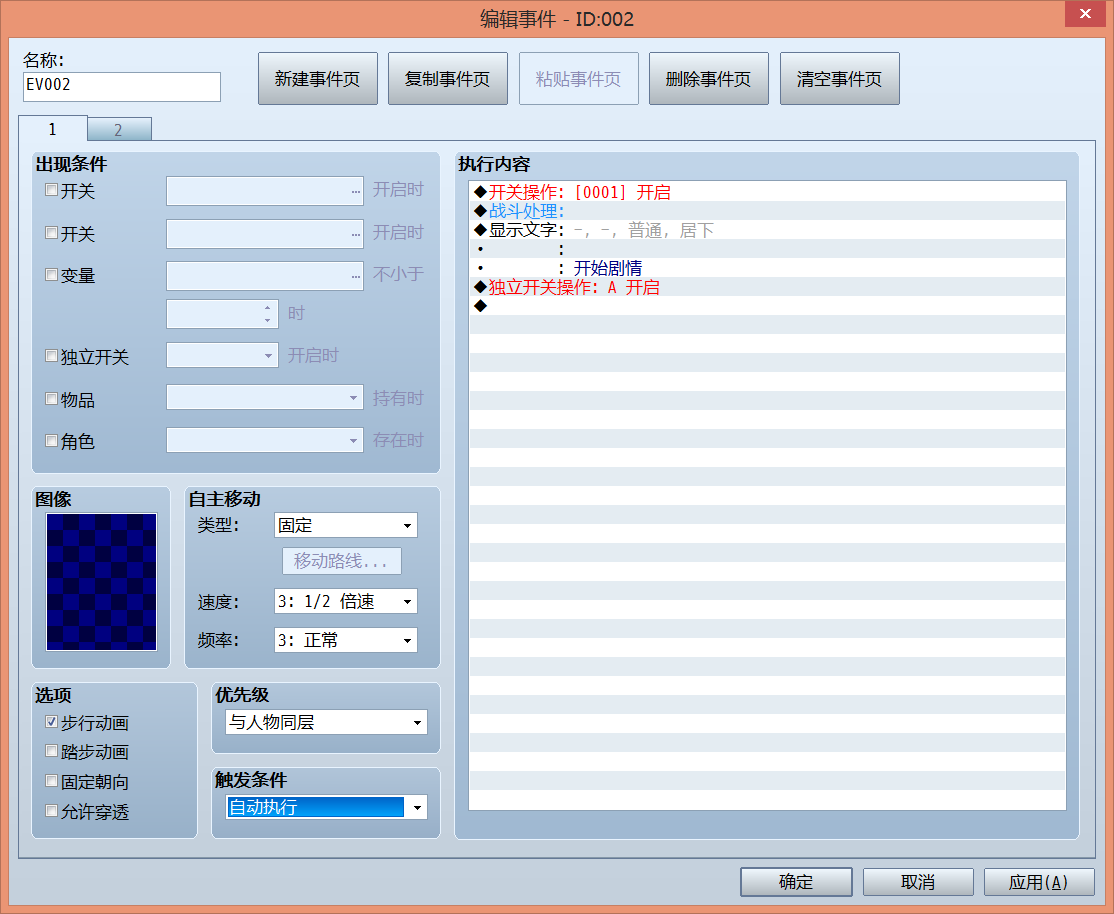Open the 角色 selection dropdown
1114x914 pixels.
tap(264, 440)
